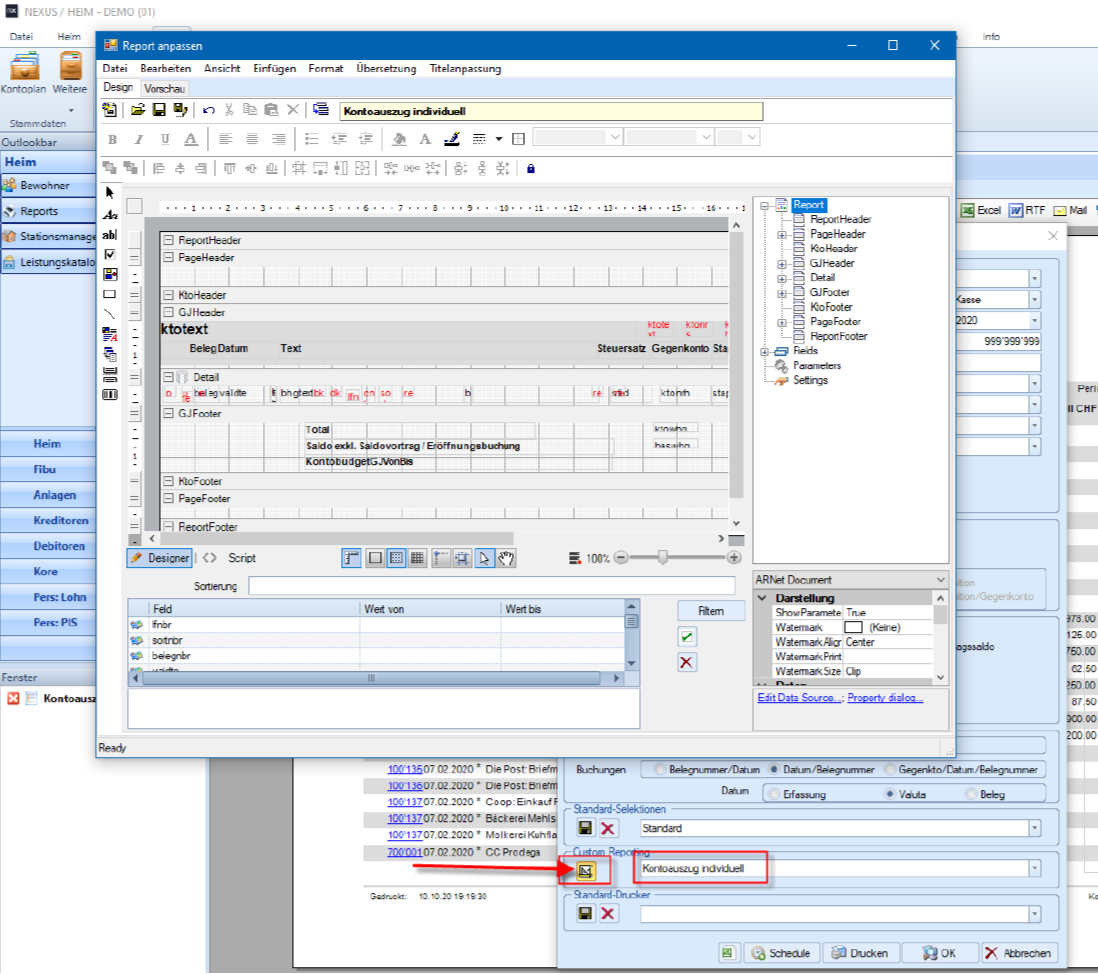Open the Einfügen menu
This screenshot has width=1098, height=974.
click(x=275, y=69)
